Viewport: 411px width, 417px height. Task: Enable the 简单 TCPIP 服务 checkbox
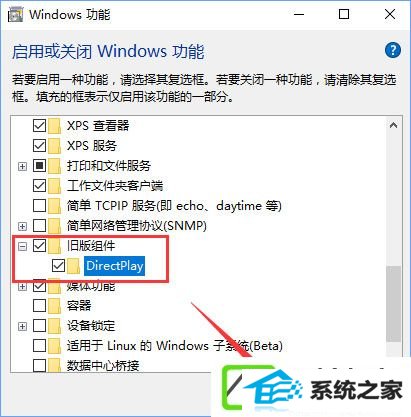[39, 206]
